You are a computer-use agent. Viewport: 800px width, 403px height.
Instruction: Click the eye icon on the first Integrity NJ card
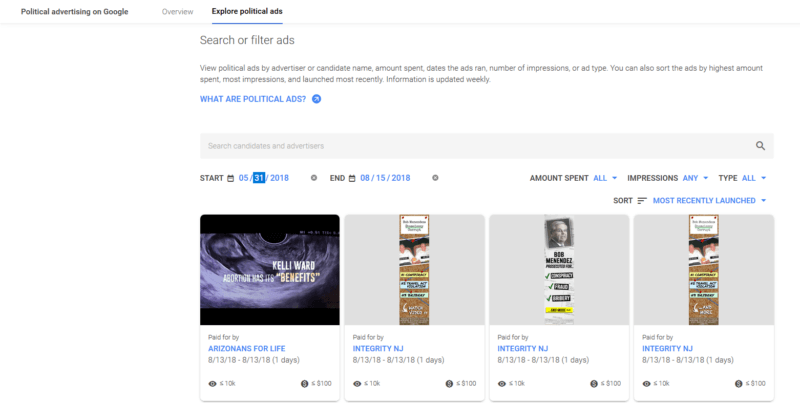pos(357,384)
